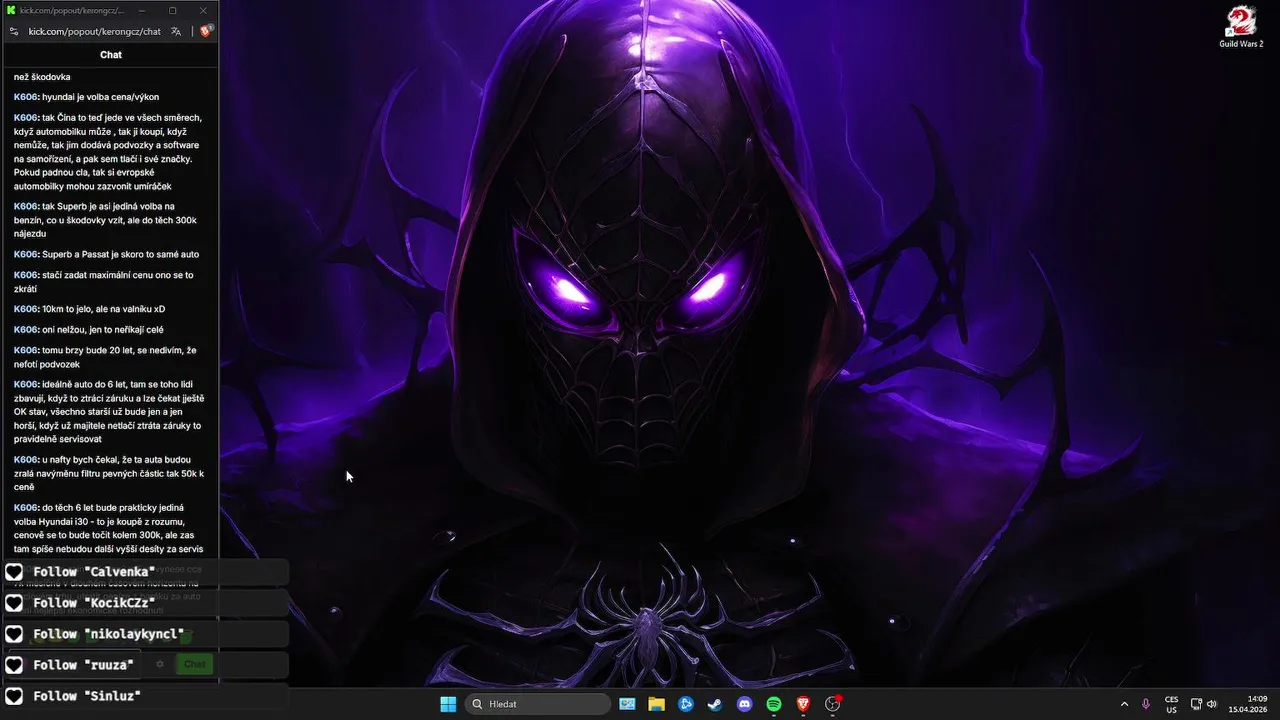Click the Follow "KocikCZz" alert text

[94, 603]
